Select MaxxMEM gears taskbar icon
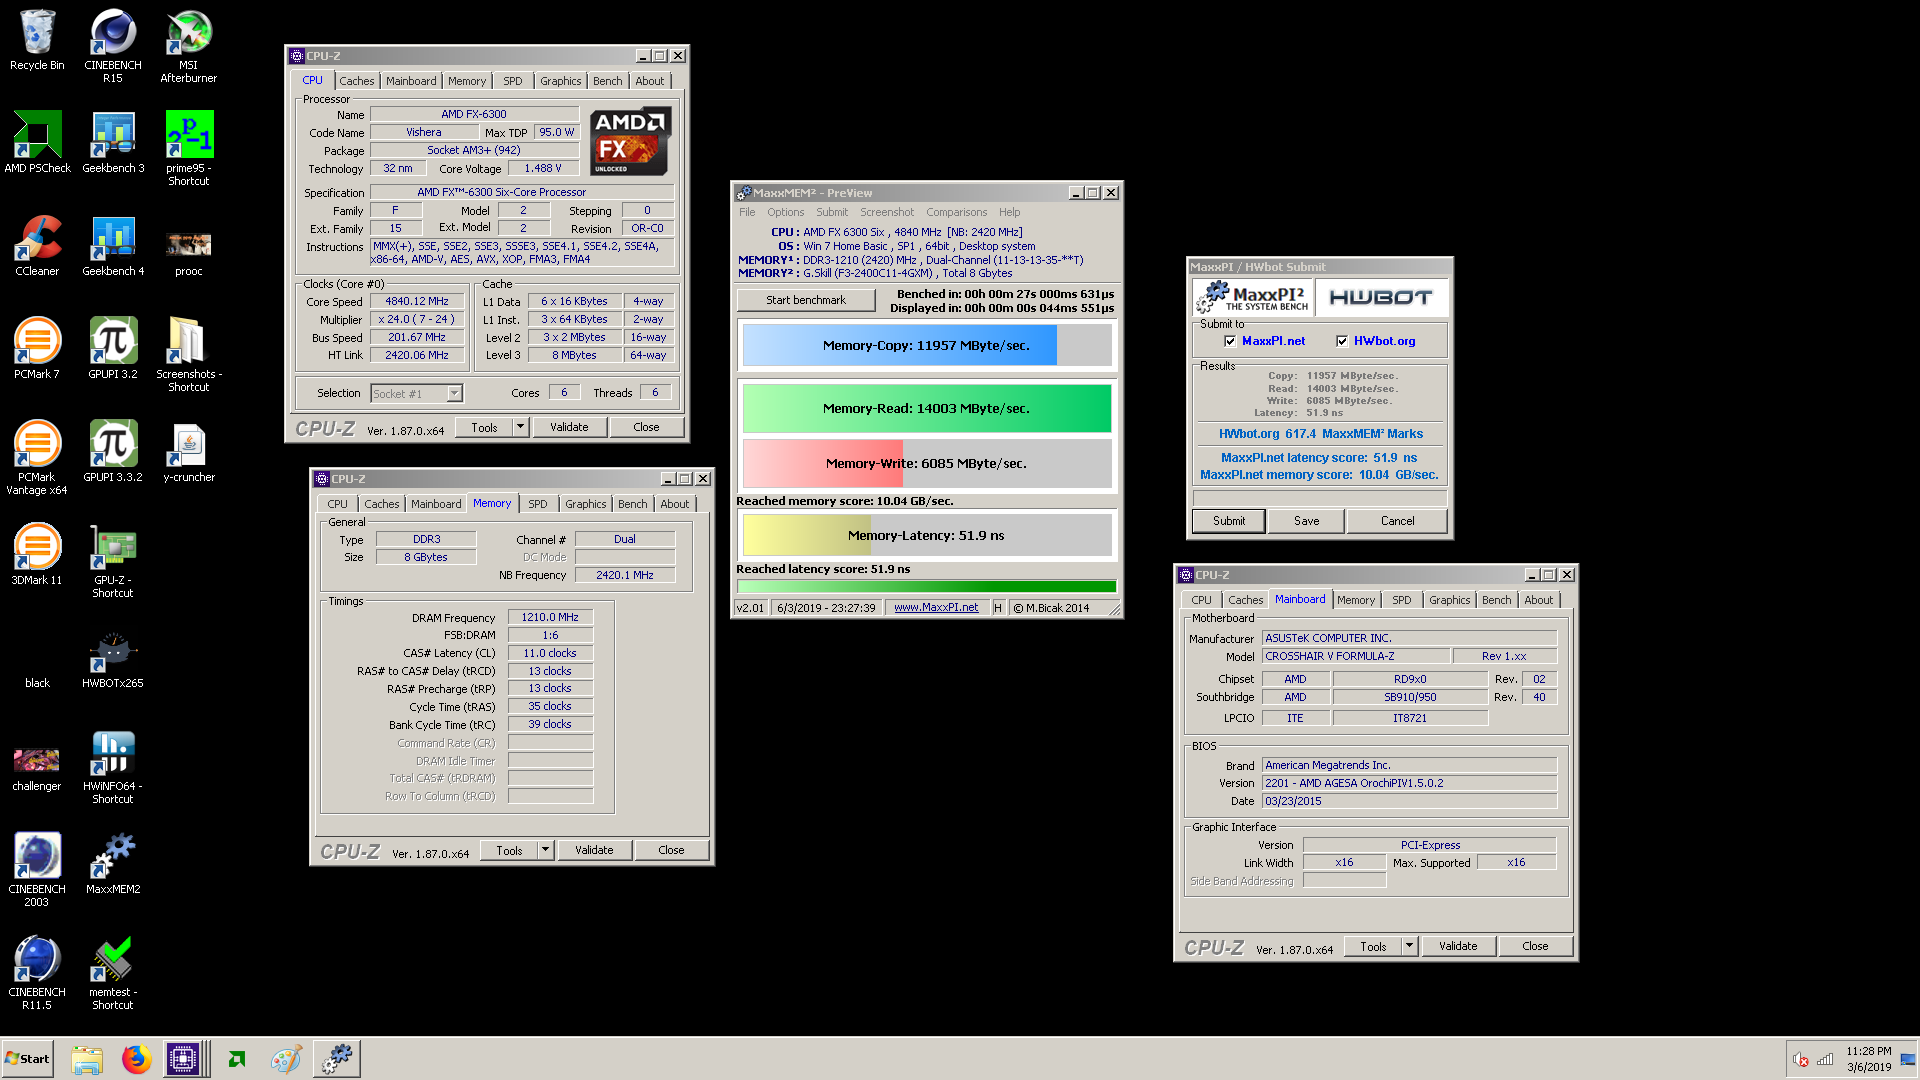 click(x=337, y=1058)
